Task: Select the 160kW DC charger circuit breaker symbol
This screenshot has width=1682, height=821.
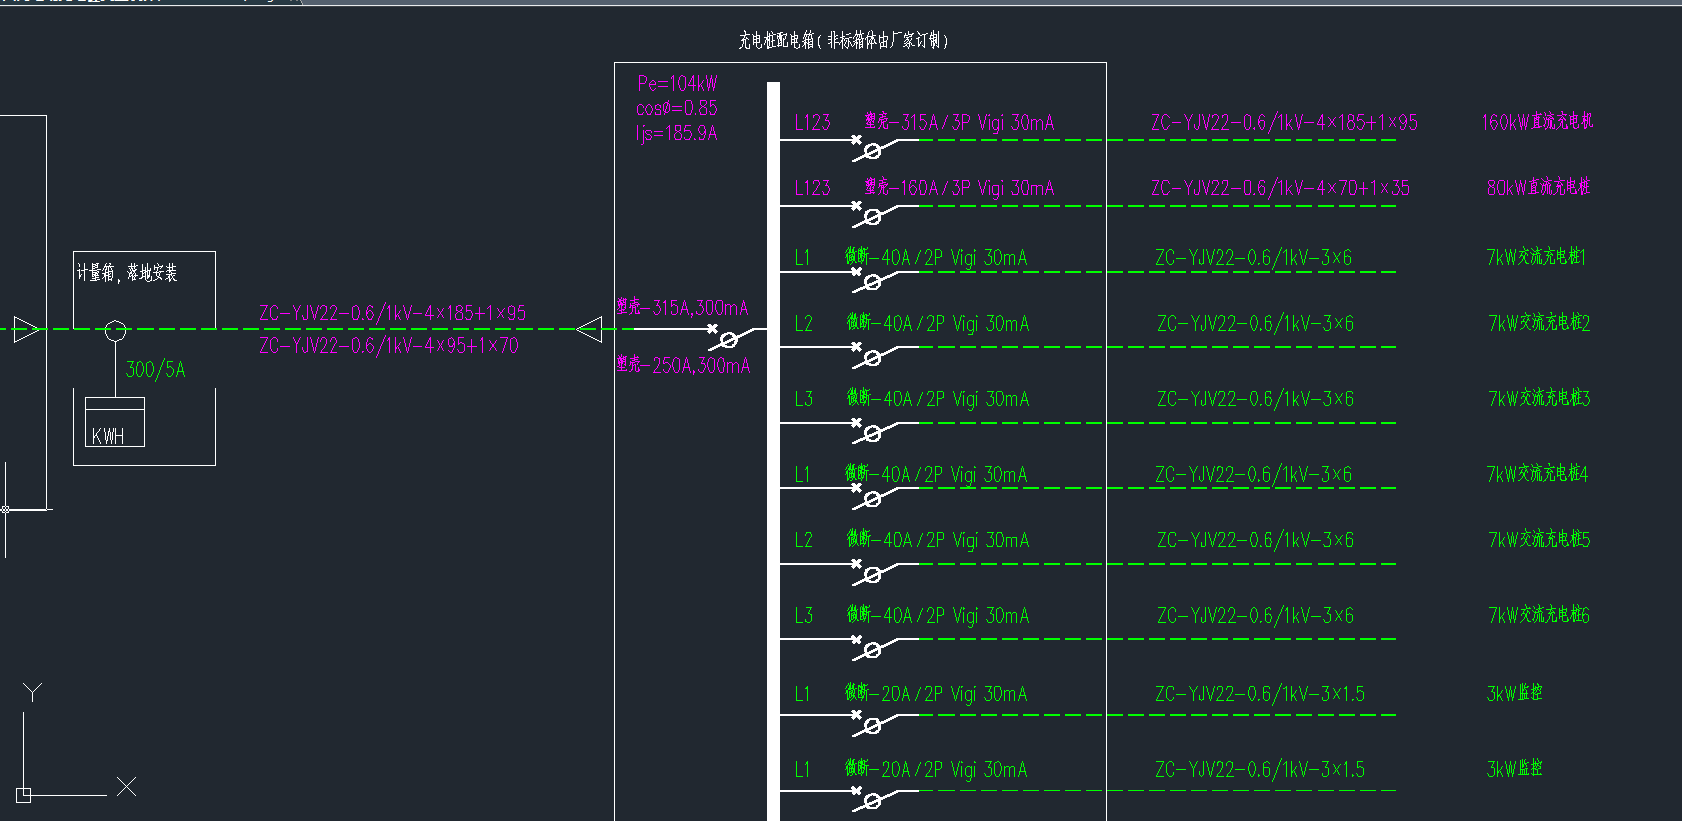Action: pos(871,150)
